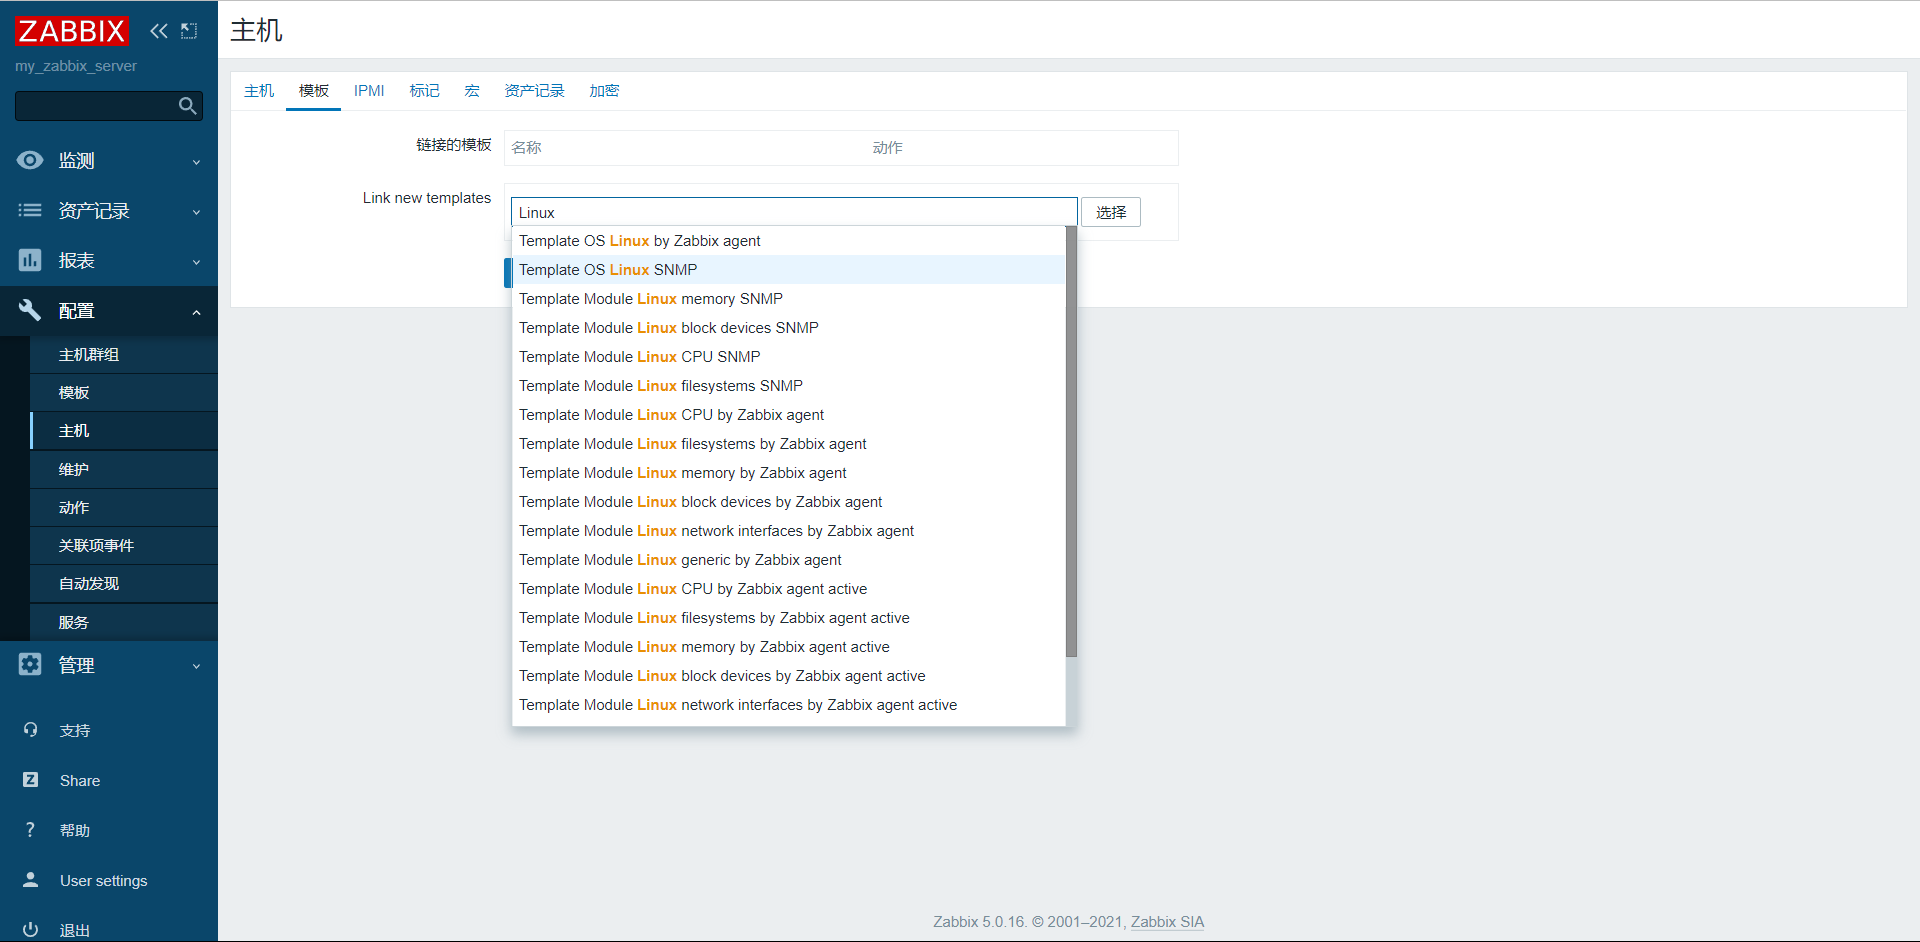Open 维护 in sidebar

[124, 469]
